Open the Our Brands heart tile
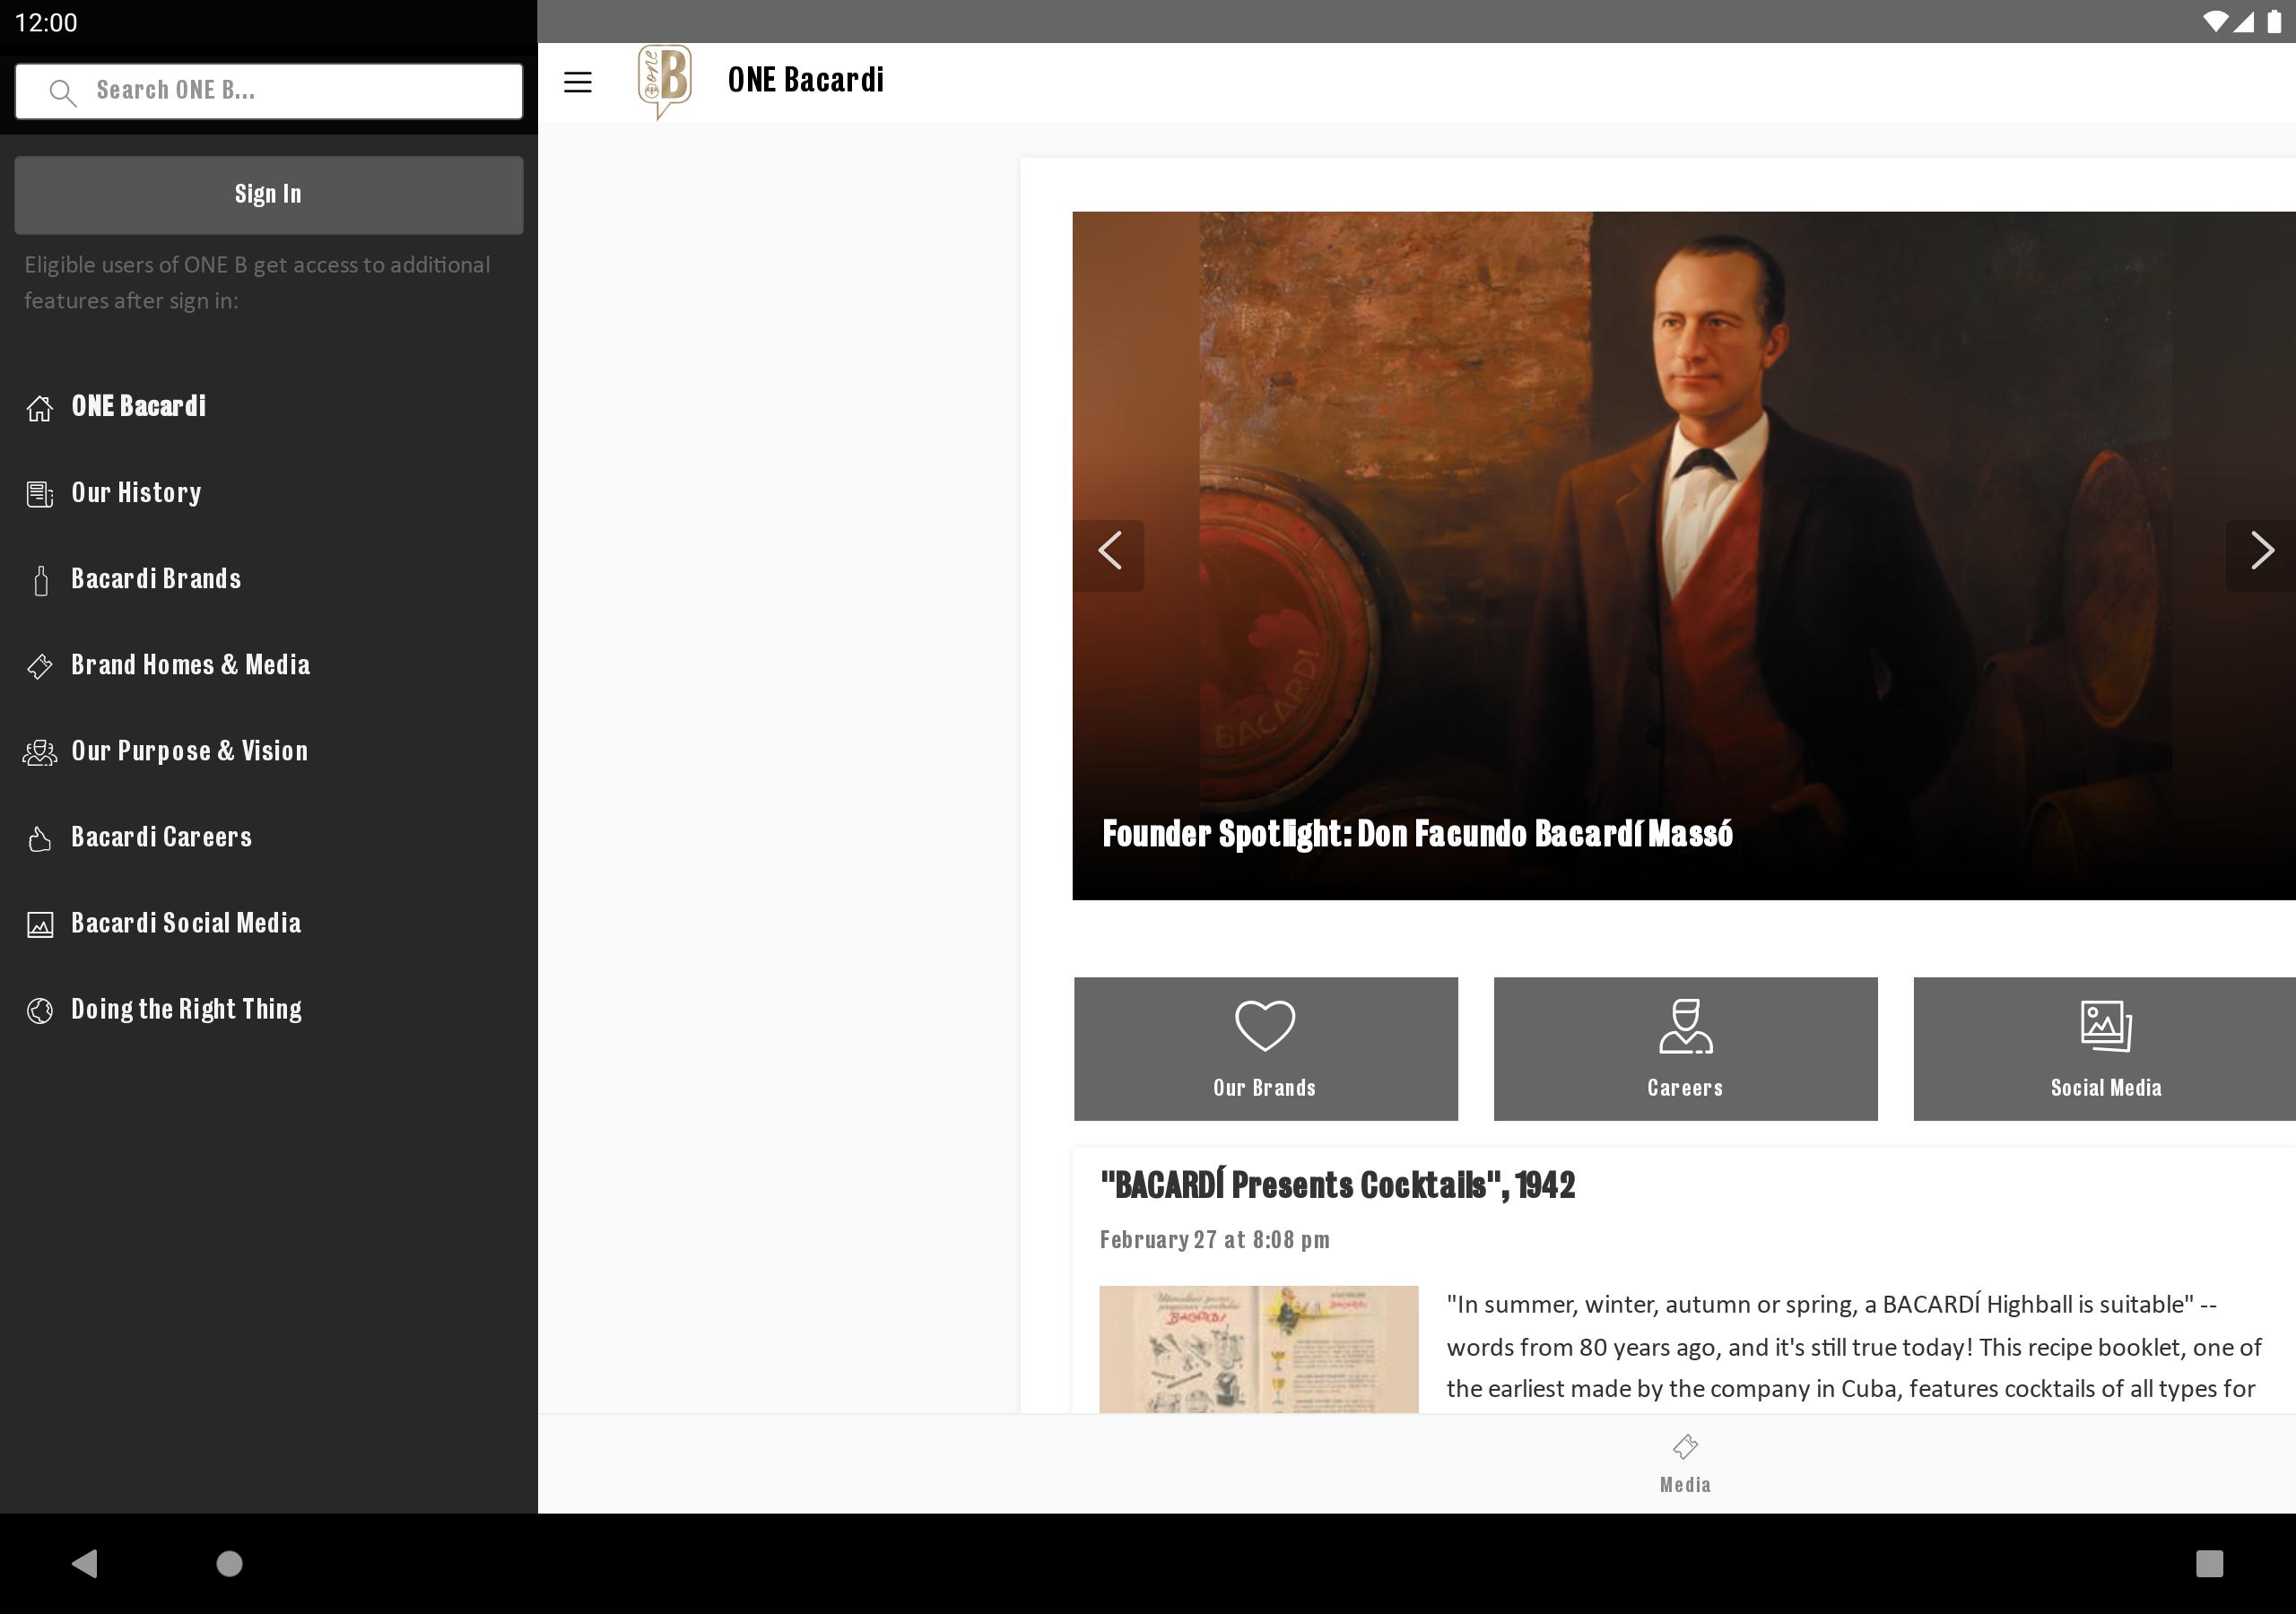 (1265, 1048)
